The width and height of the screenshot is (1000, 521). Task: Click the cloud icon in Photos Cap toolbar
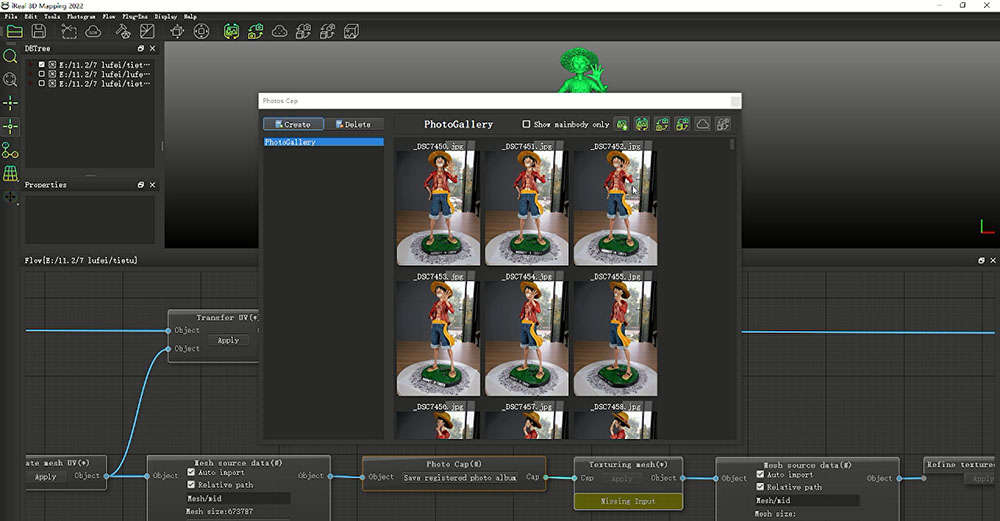pyautogui.click(x=702, y=124)
